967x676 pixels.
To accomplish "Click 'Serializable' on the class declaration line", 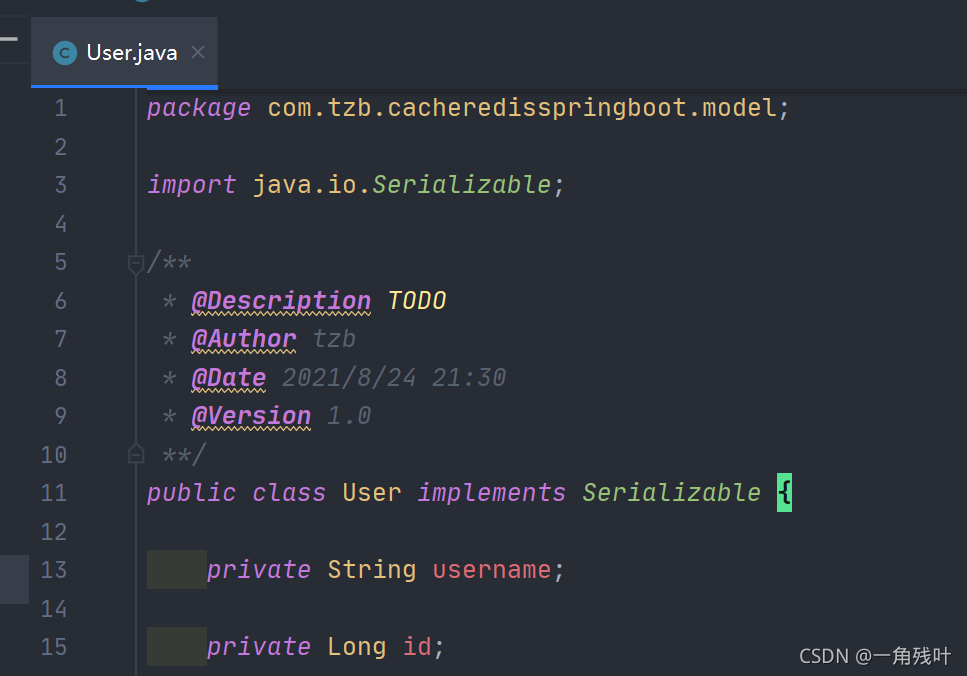I will tap(672, 493).
